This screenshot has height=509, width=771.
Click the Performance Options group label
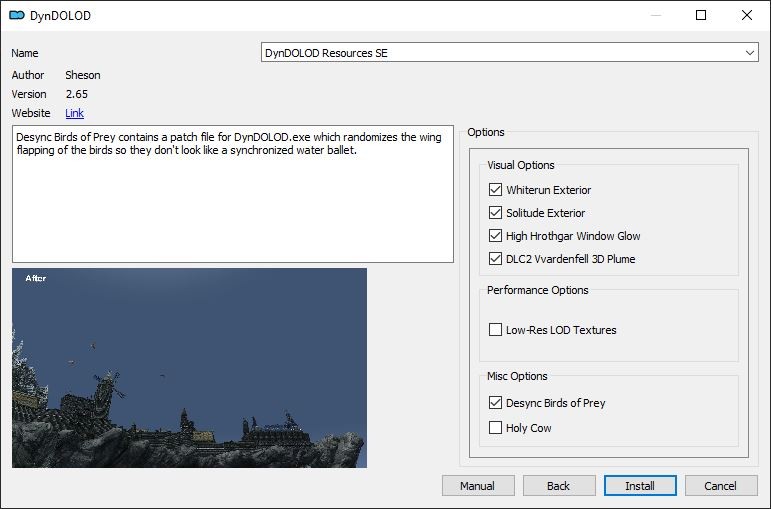(x=537, y=290)
